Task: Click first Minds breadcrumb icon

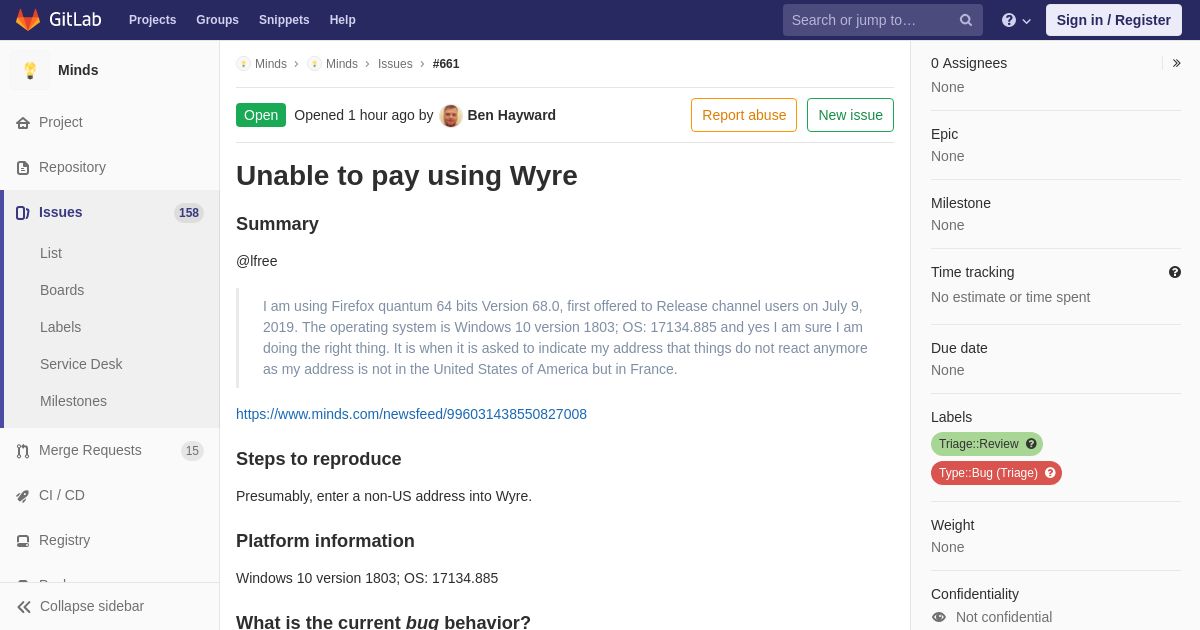Action: tap(243, 64)
